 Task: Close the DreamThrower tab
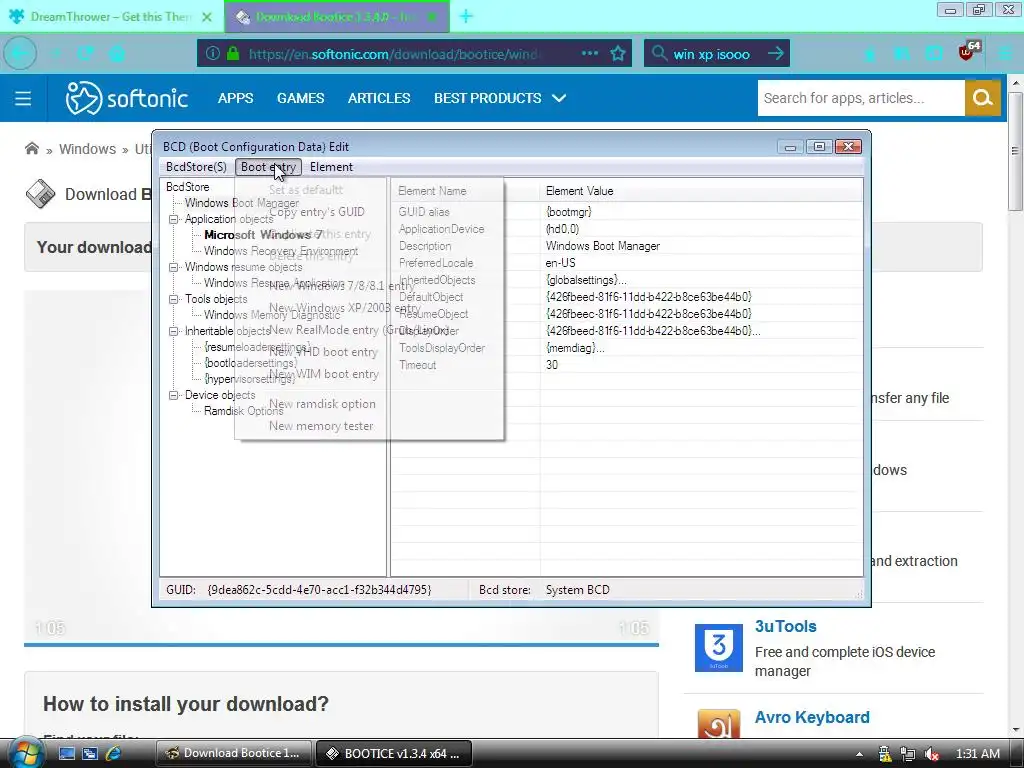(207, 17)
